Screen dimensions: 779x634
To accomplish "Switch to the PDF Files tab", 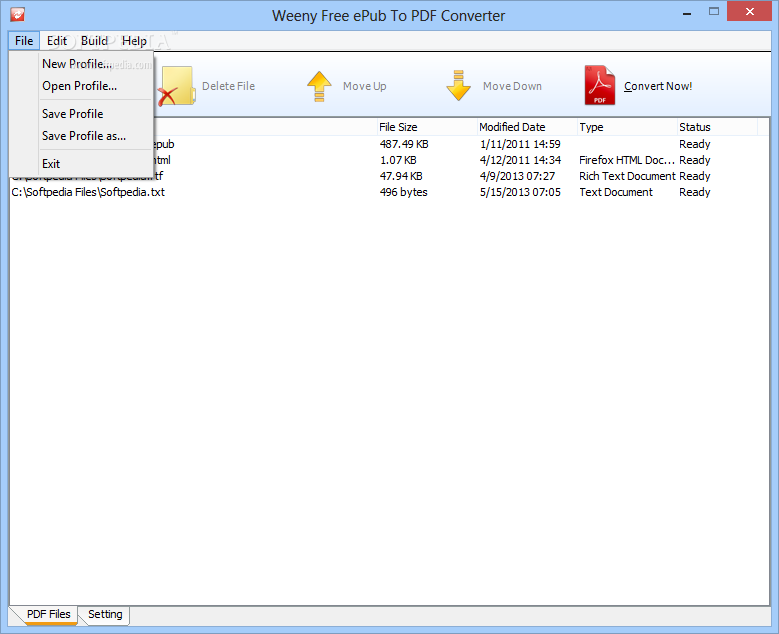I will 48,614.
